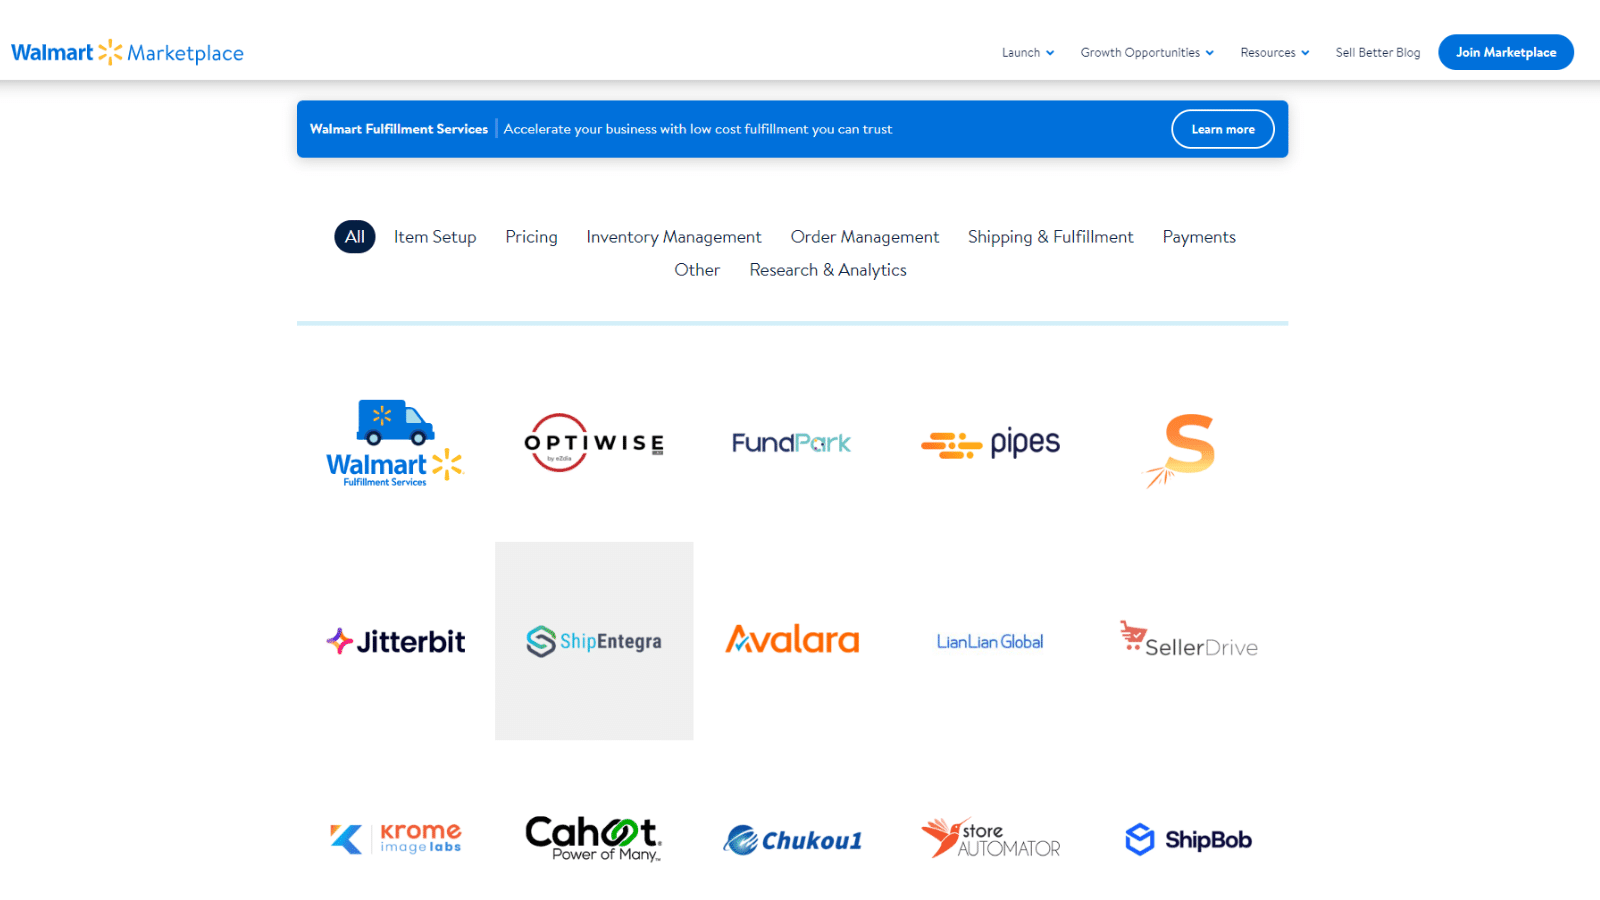The image size is (1600, 900).
Task: Open the Cahoot partner logo
Action: pos(594,838)
